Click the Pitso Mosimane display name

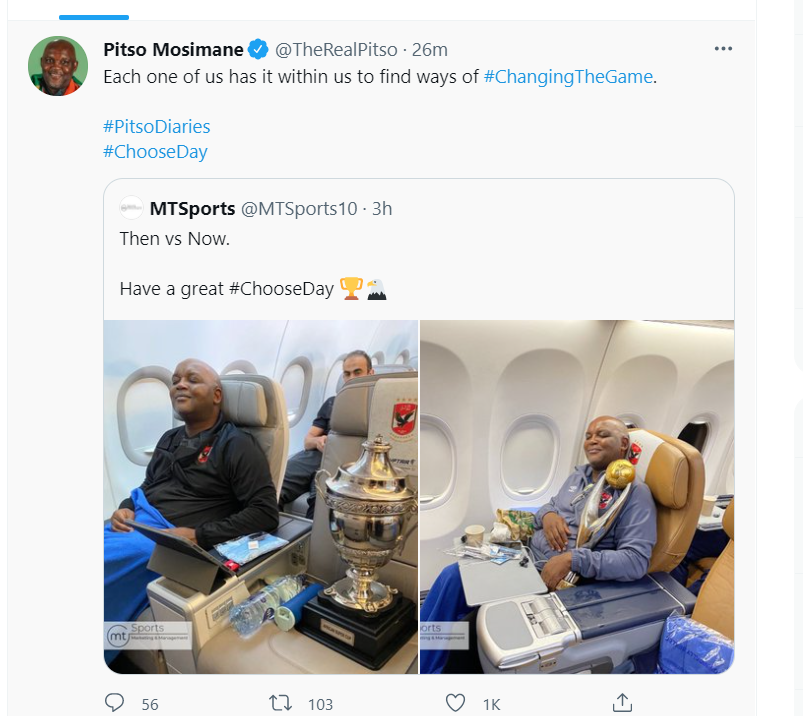coord(174,49)
